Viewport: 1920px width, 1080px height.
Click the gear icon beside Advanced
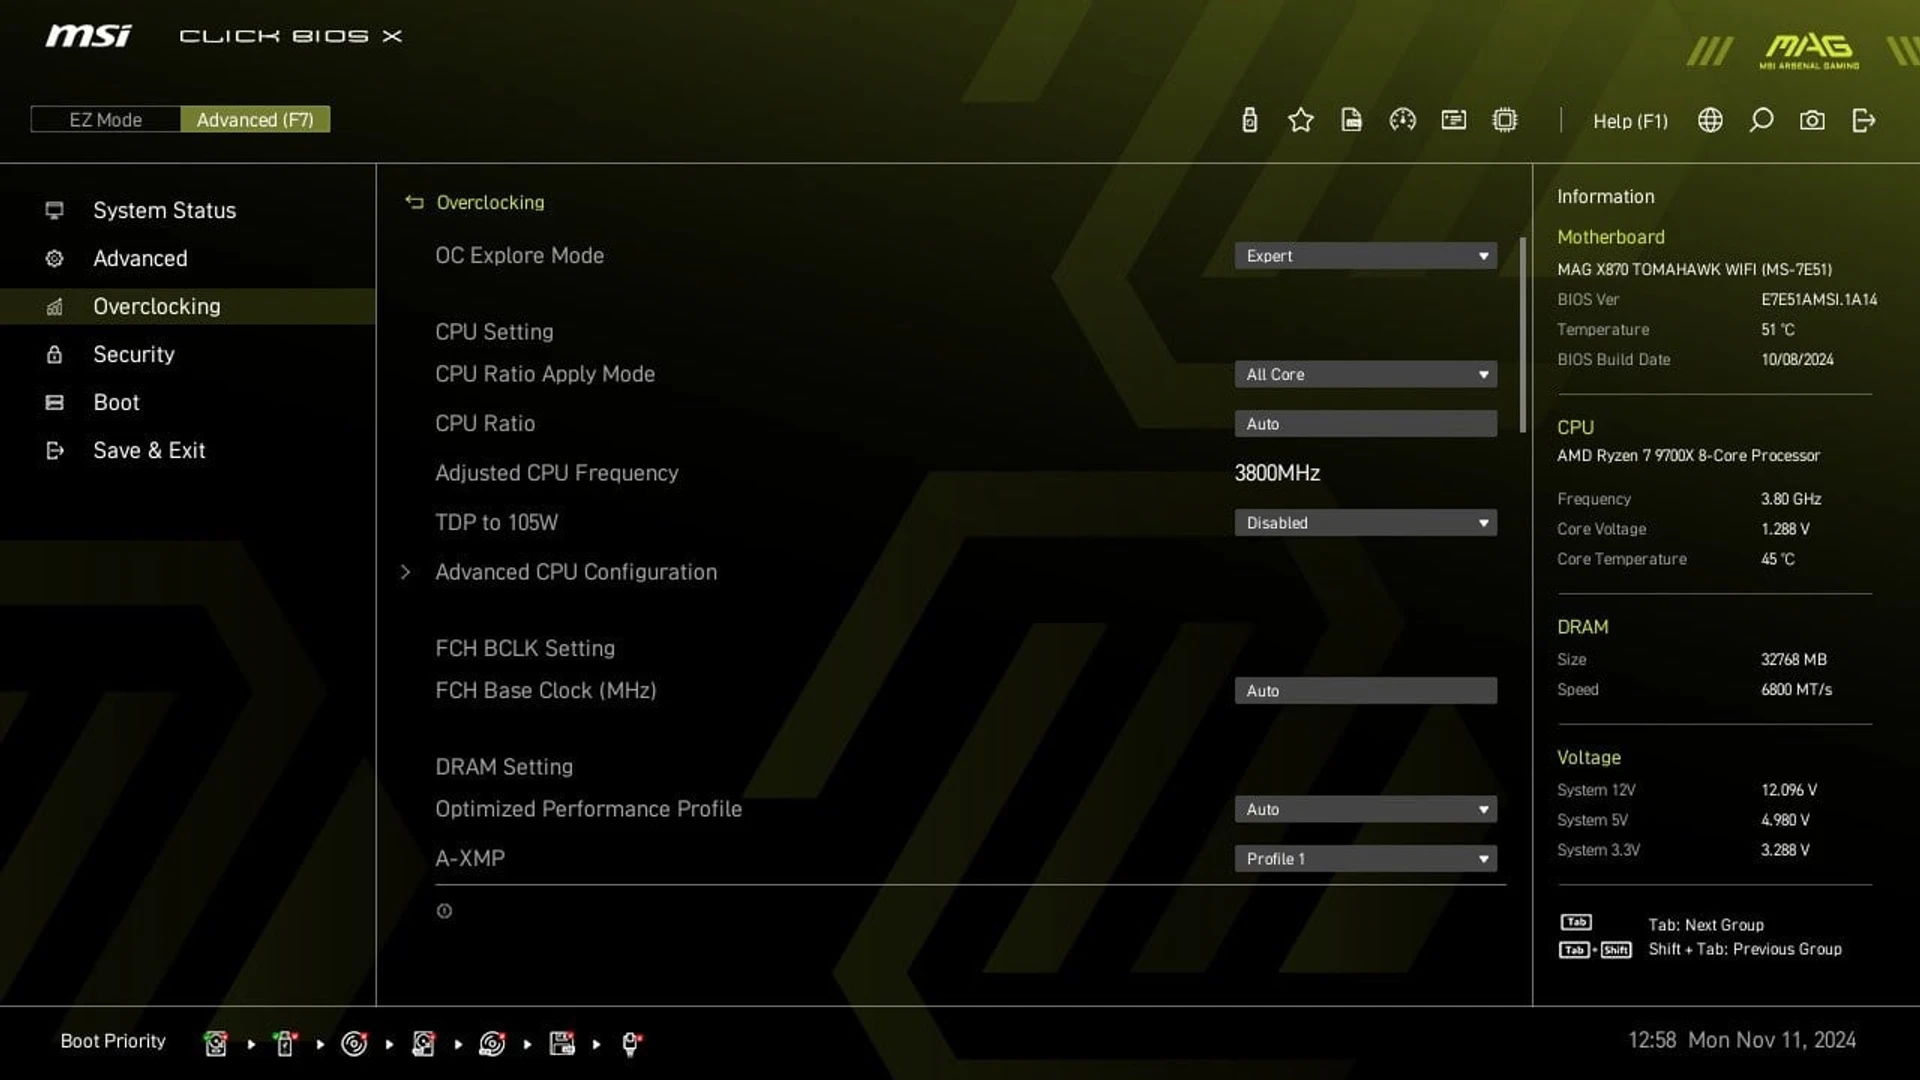coord(54,258)
